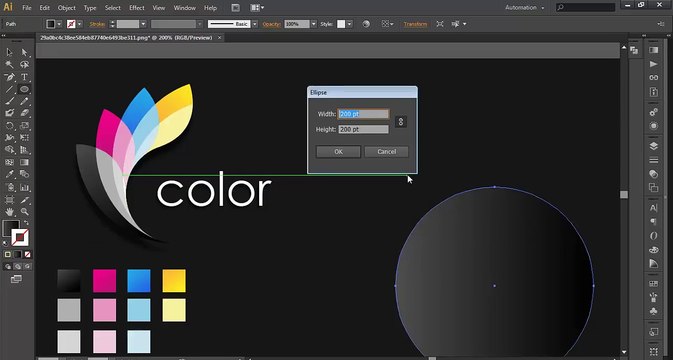
Task: Open the Transform panel link
Action: pos(415,24)
